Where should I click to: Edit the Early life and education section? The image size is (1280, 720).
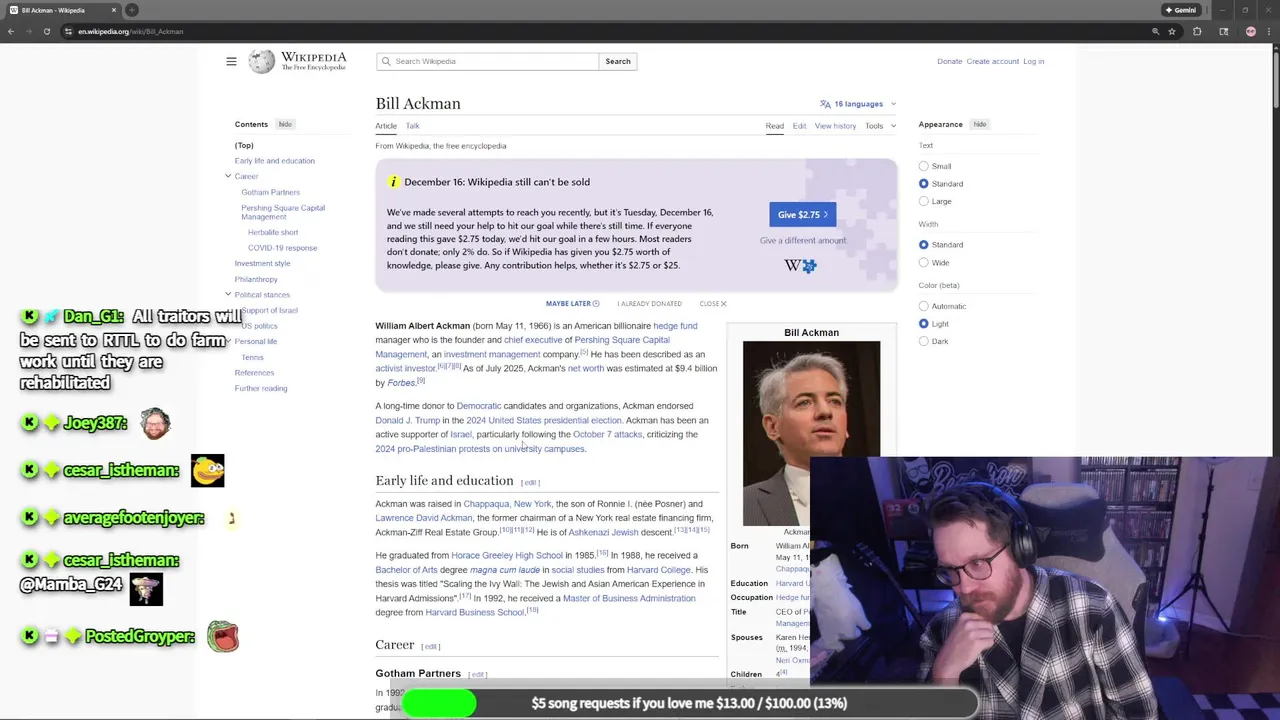[x=530, y=482]
